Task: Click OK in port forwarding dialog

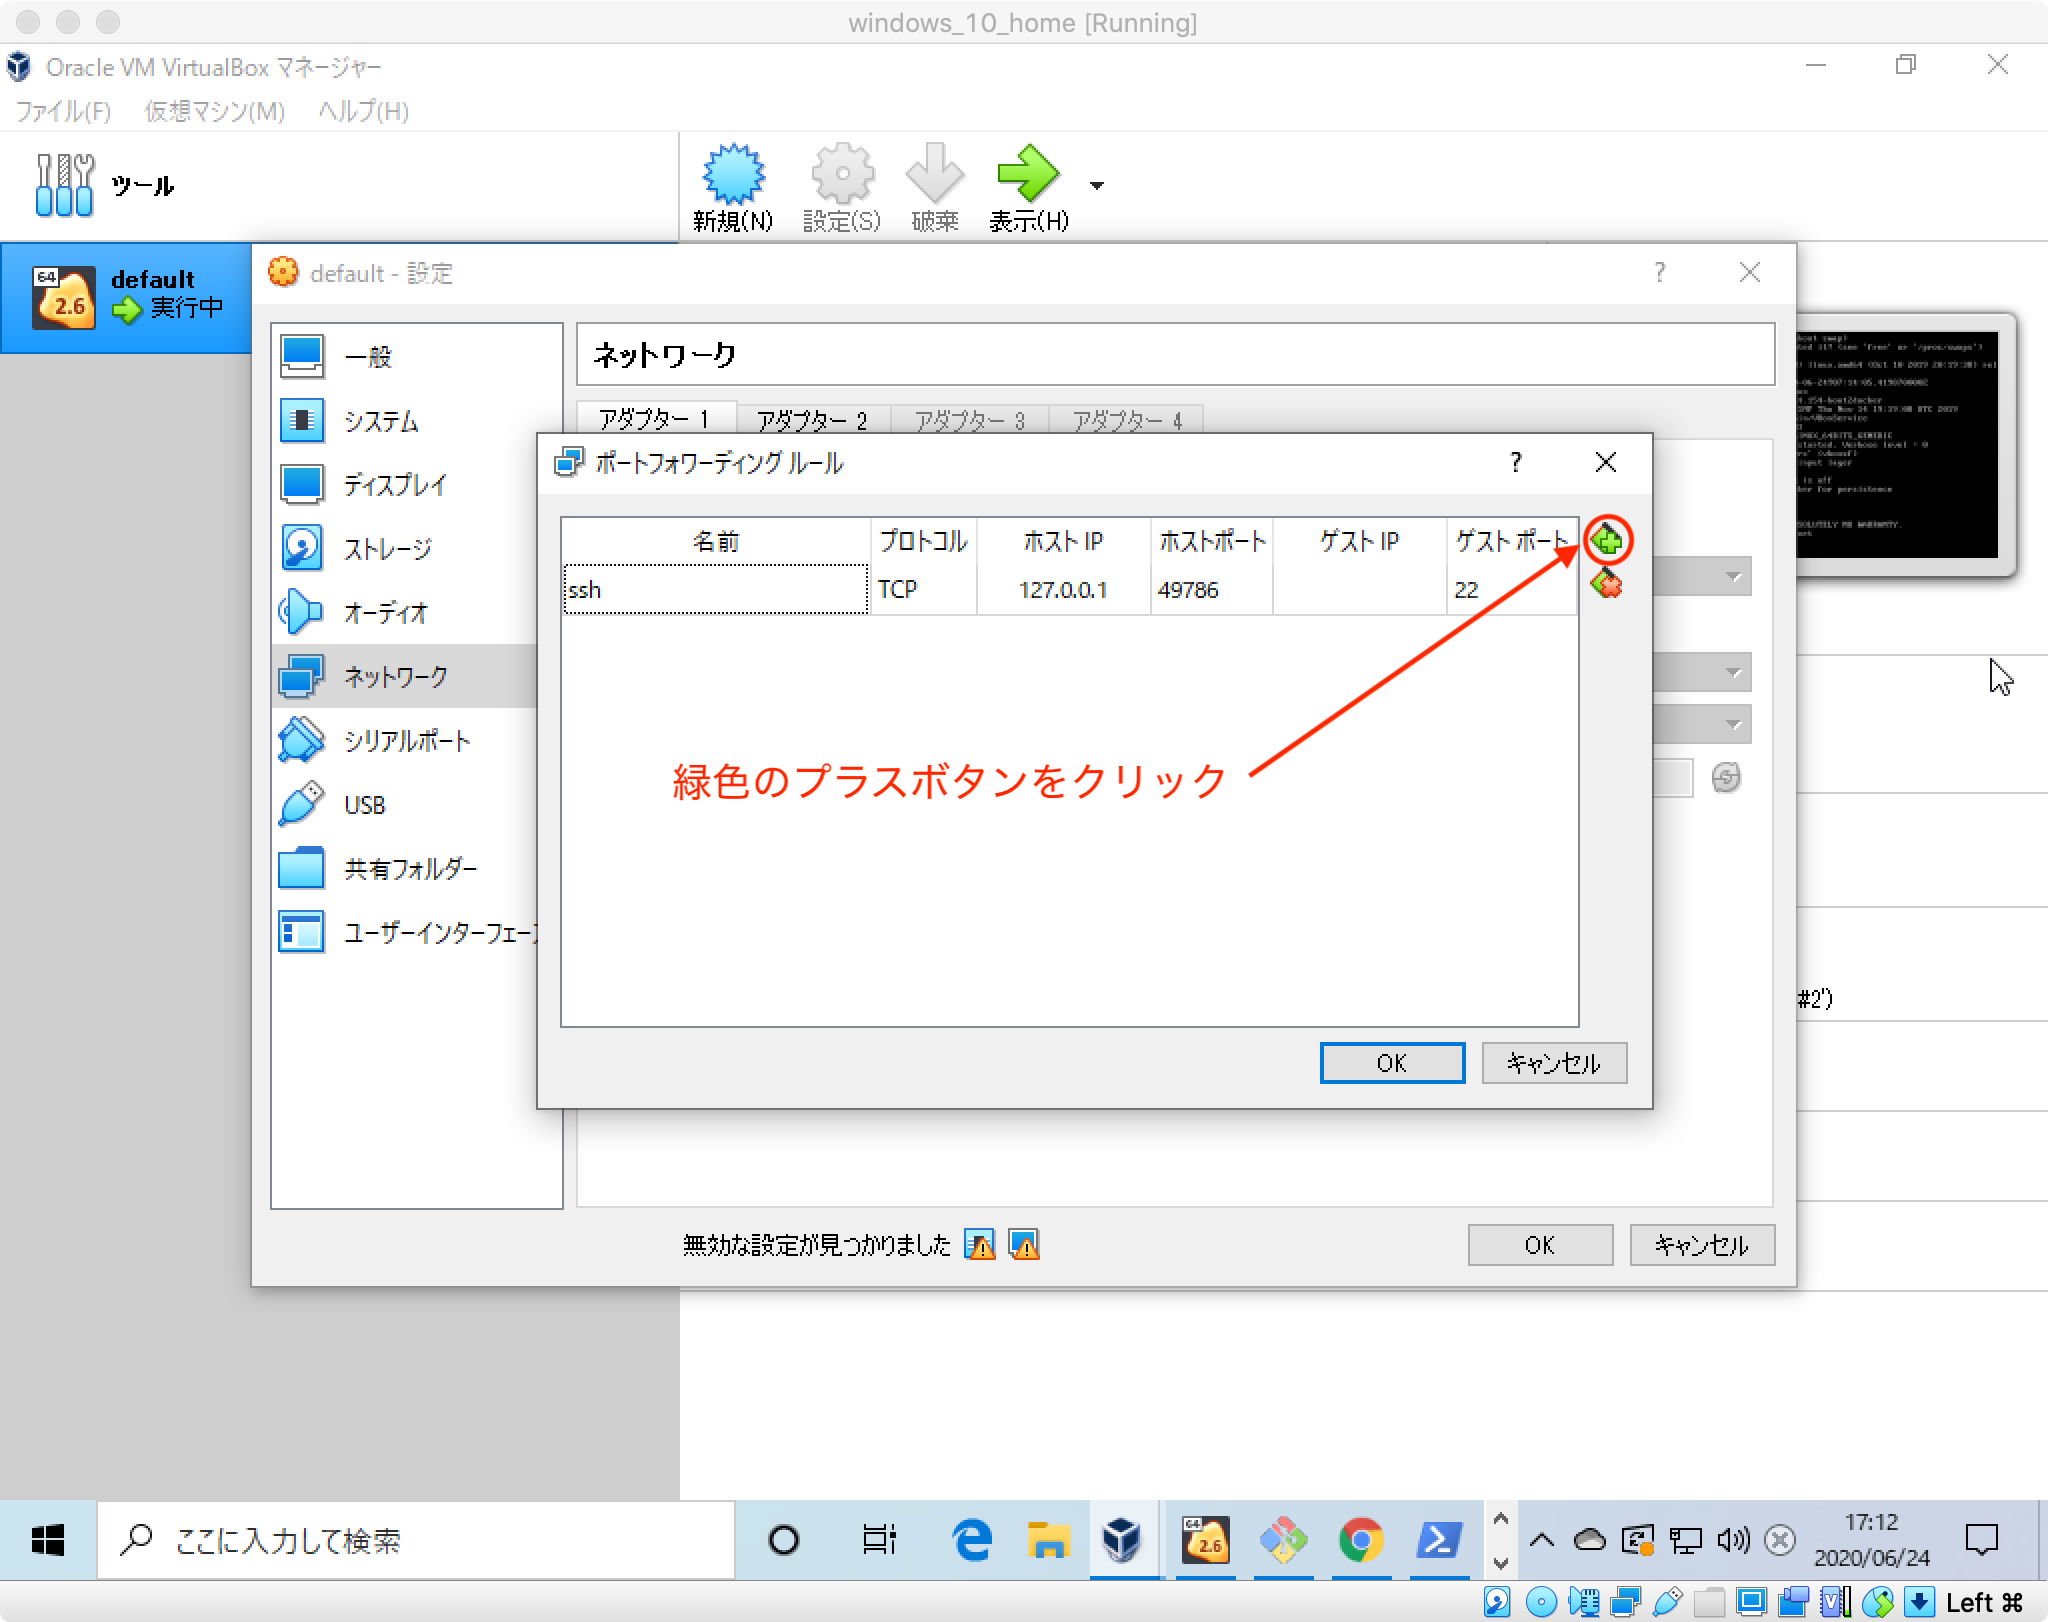Action: tap(1391, 1063)
